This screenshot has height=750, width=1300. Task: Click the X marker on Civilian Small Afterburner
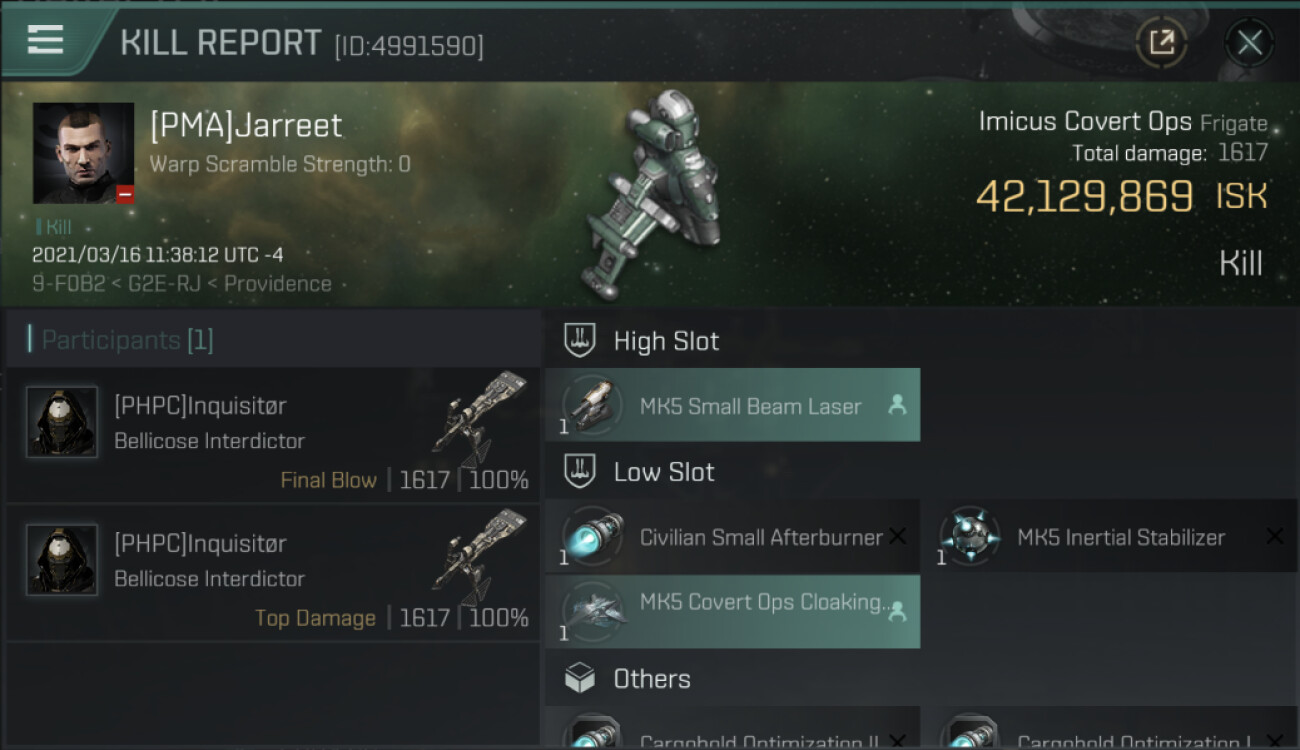[x=897, y=537]
